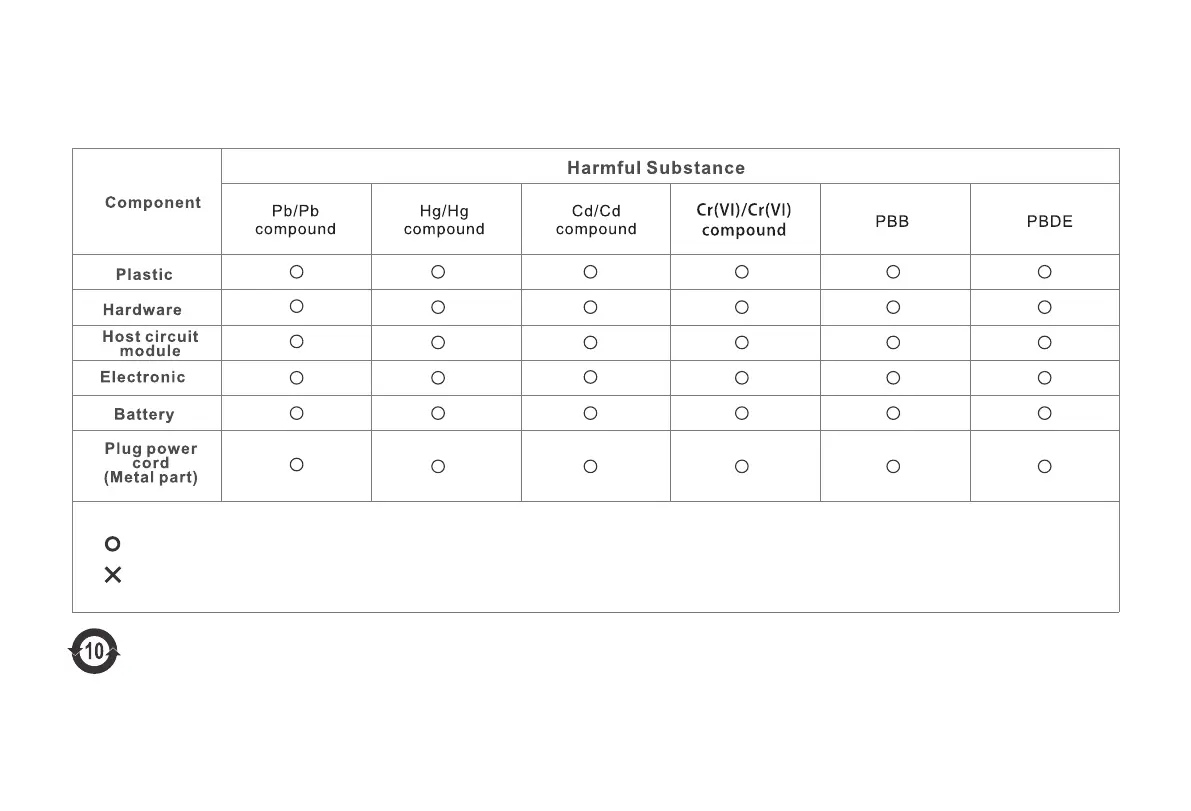Image resolution: width=1191 pixels, height=811 pixels.
Task: Select the Harmful Substance header
Action: tap(656, 168)
